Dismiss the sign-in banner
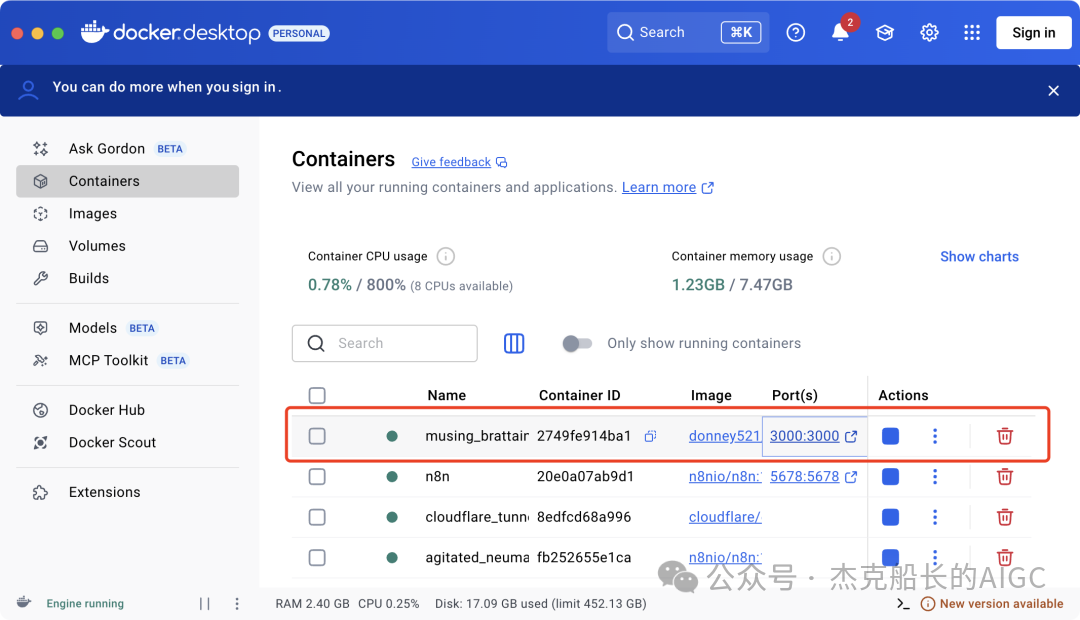 click(1053, 90)
